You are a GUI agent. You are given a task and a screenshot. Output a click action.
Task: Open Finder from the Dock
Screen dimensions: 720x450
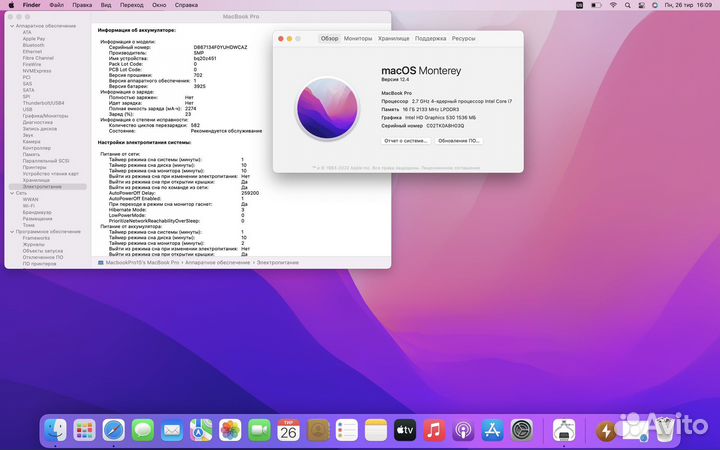55,431
